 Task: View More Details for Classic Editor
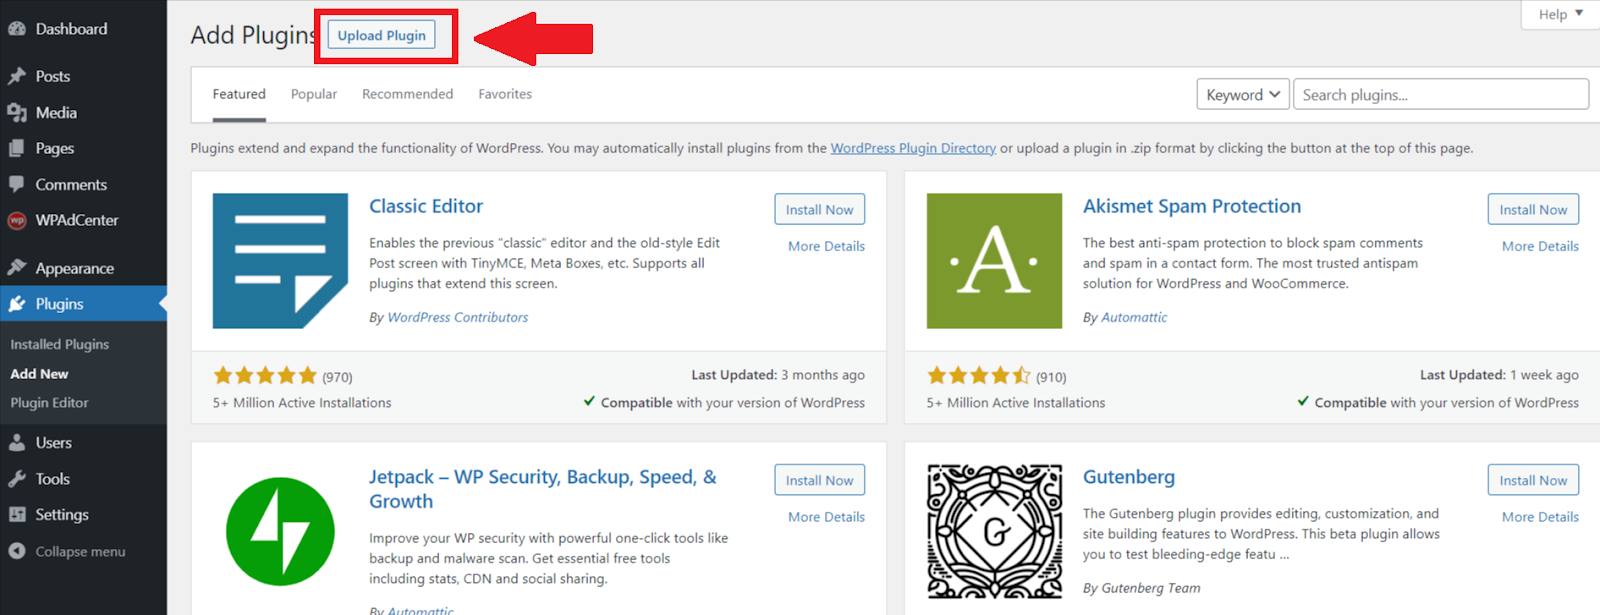click(826, 246)
